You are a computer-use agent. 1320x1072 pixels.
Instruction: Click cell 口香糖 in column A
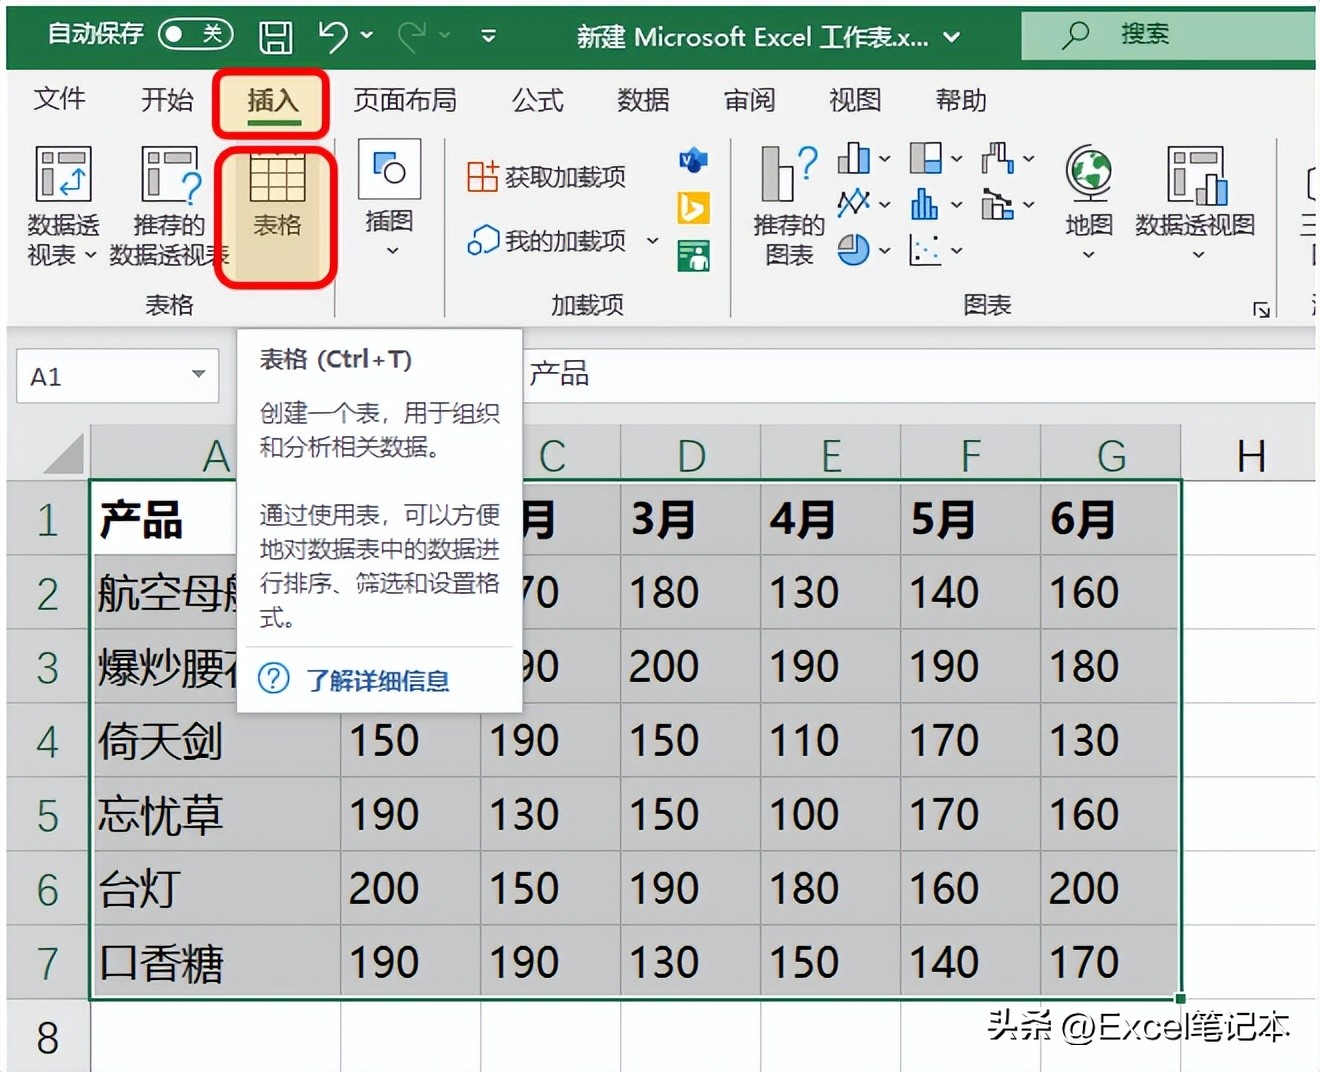(216, 963)
